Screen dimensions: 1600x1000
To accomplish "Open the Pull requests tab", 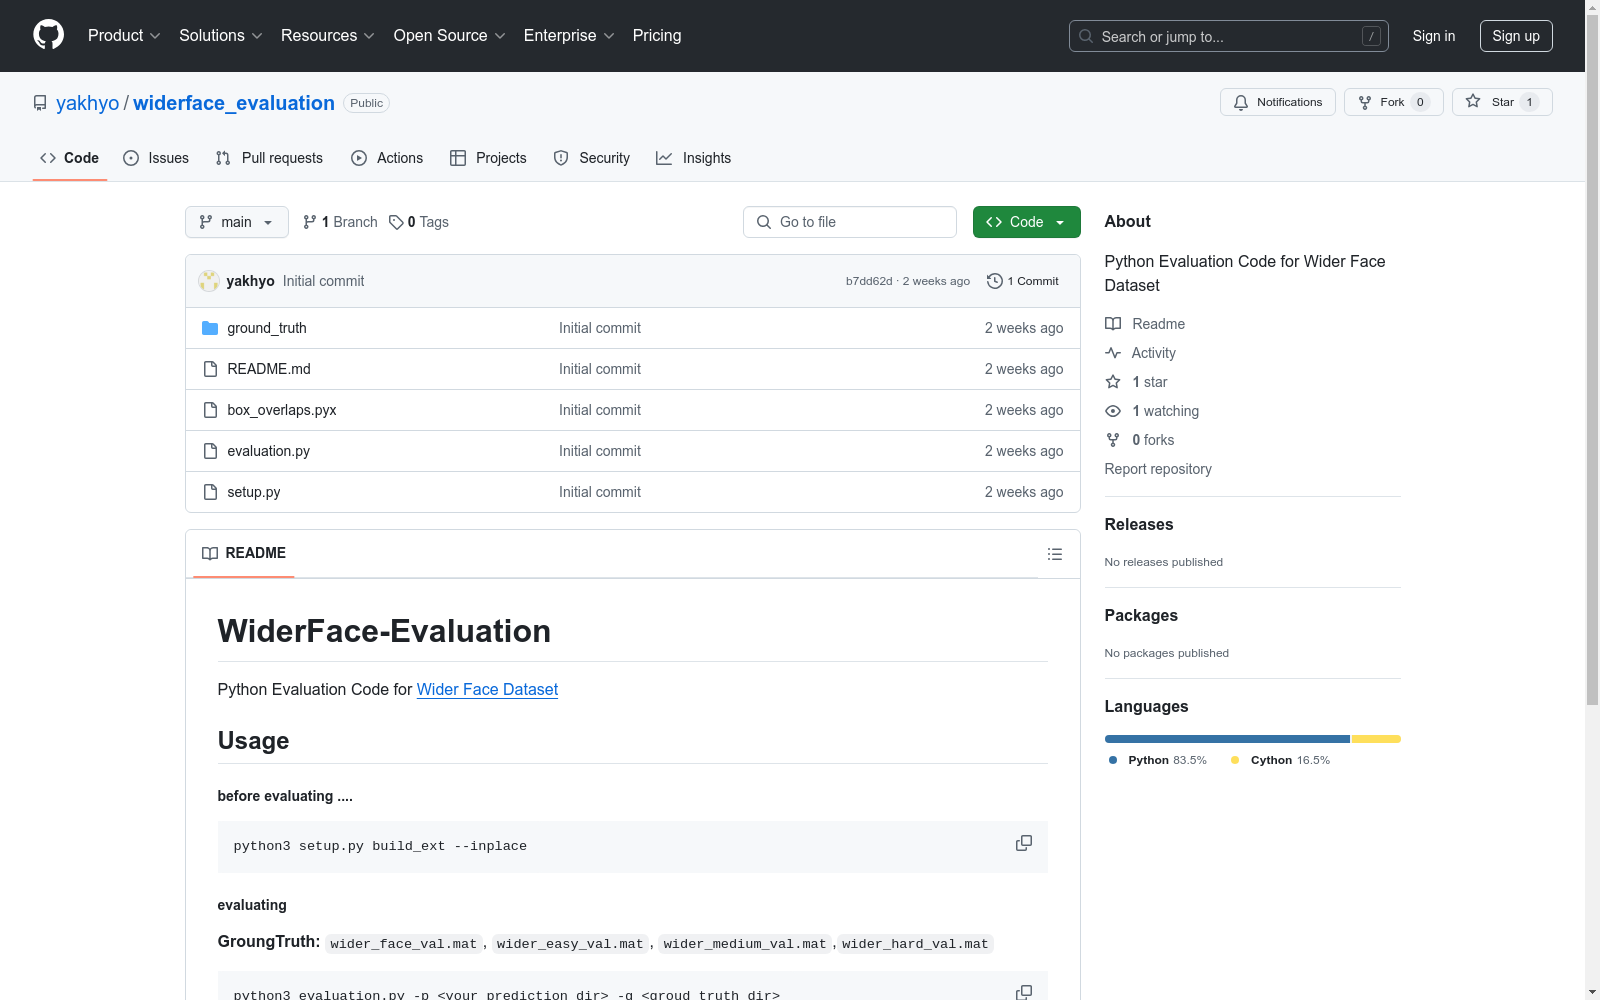I will coord(269,158).
